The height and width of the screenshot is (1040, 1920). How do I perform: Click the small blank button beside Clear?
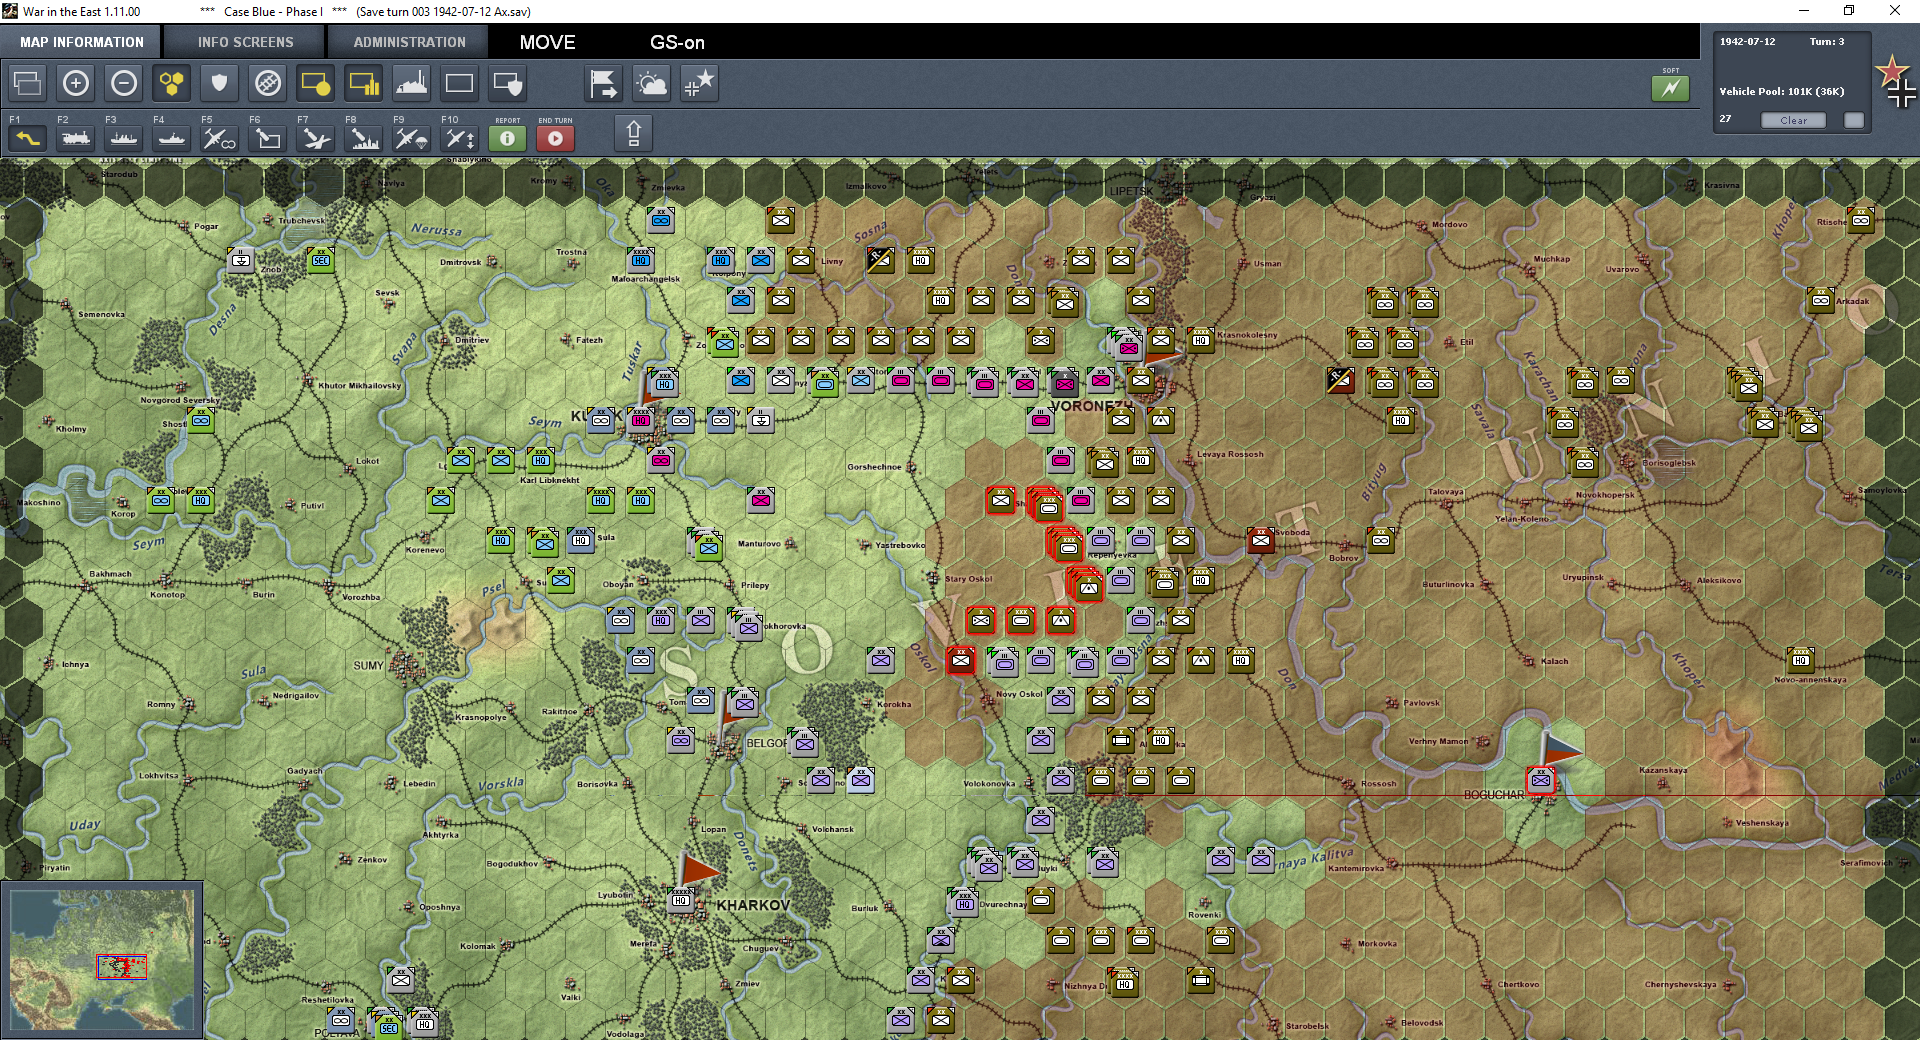click(x=1854, y=120)
